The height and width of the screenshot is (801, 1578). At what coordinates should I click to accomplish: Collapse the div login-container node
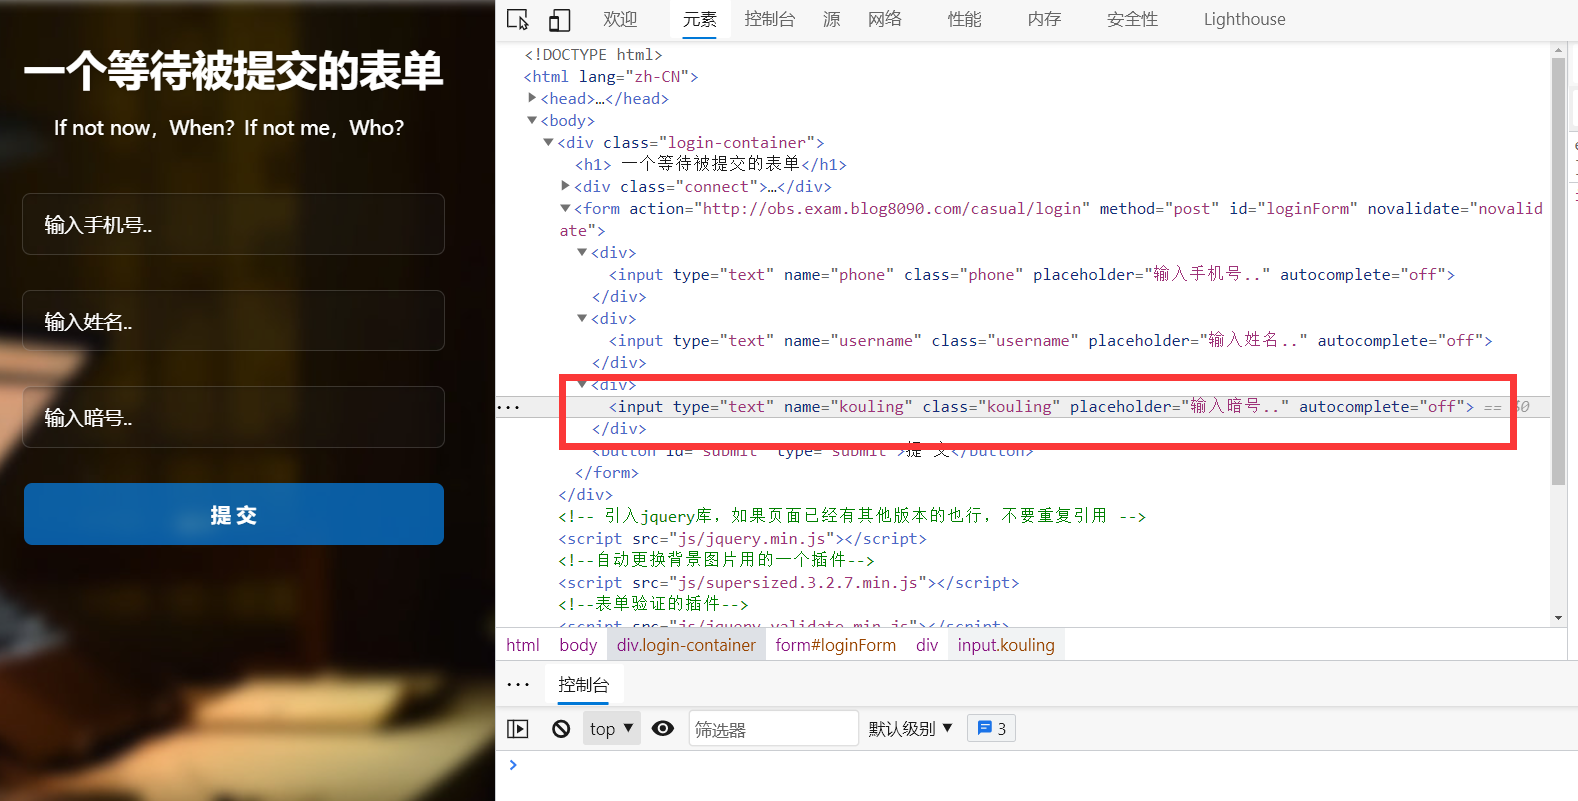pos(548,142)
